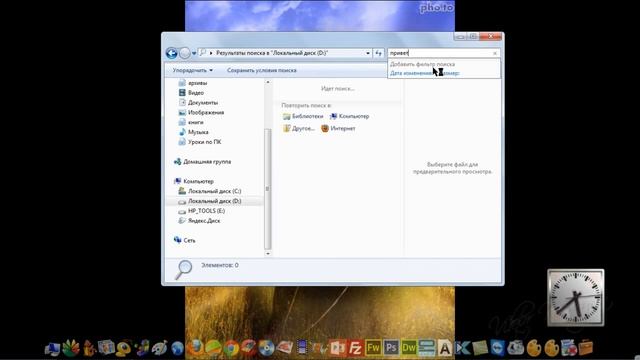
Task: Launch PowerPoint from the dock
Action: [x=338, y=348]
